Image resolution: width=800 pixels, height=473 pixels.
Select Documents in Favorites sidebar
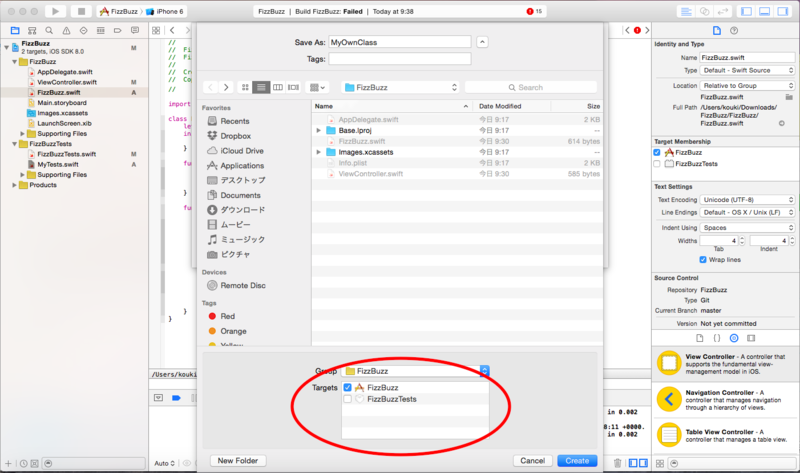click(240, 195)
